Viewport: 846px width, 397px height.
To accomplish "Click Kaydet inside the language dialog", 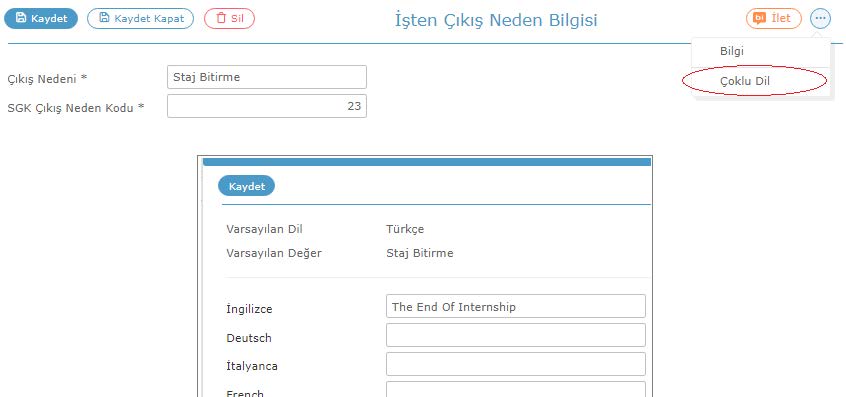I will click(x=247, y=186).
